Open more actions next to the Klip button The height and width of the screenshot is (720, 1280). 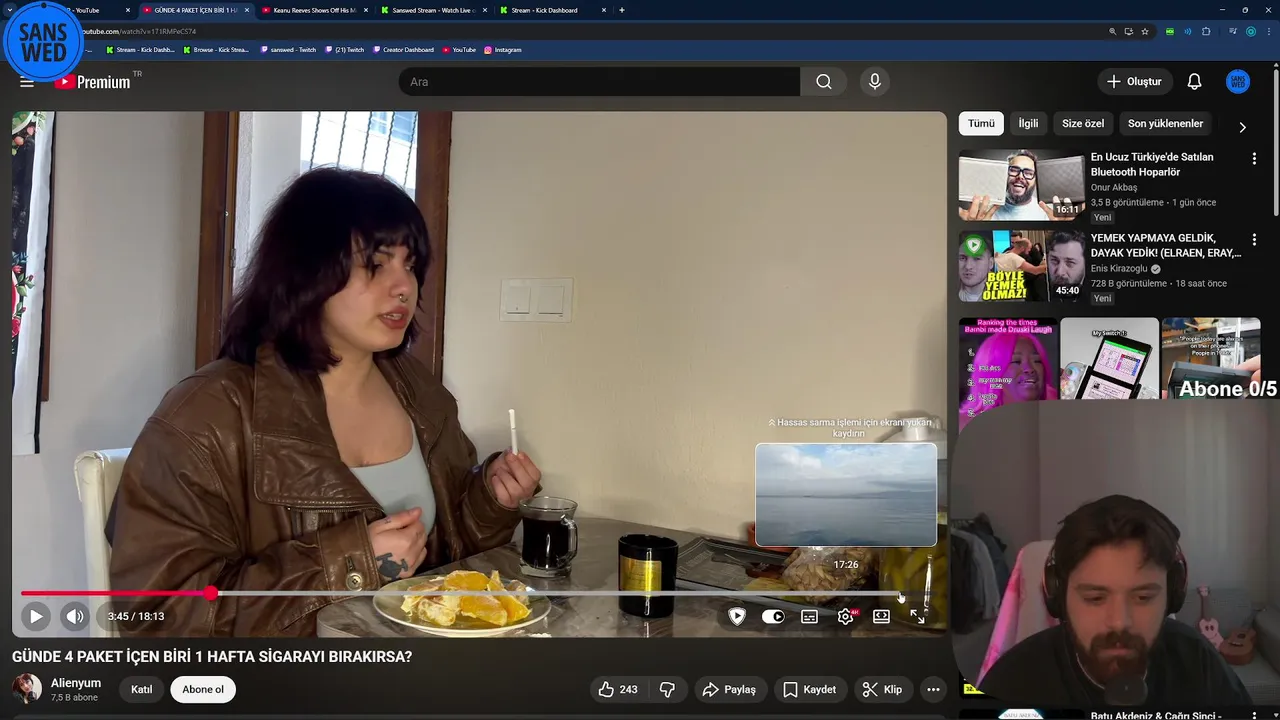(933, 689)
